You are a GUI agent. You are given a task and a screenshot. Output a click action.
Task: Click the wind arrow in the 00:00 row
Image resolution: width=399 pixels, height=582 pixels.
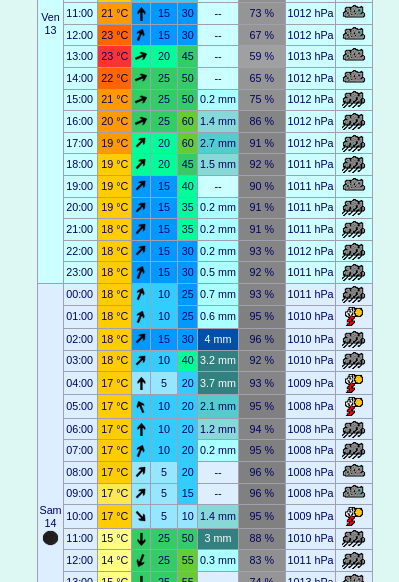tap(141, 294)
